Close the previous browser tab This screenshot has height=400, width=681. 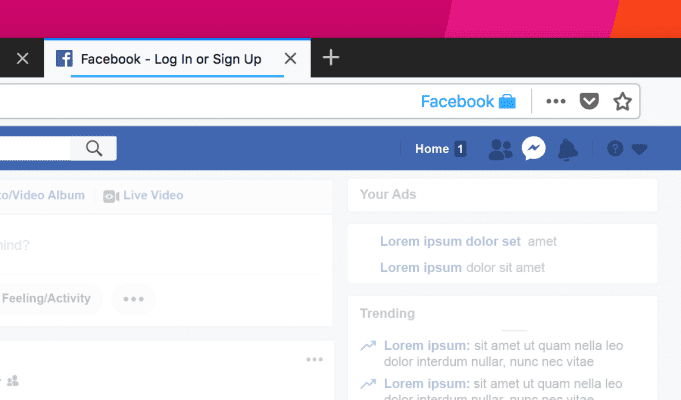22,58
